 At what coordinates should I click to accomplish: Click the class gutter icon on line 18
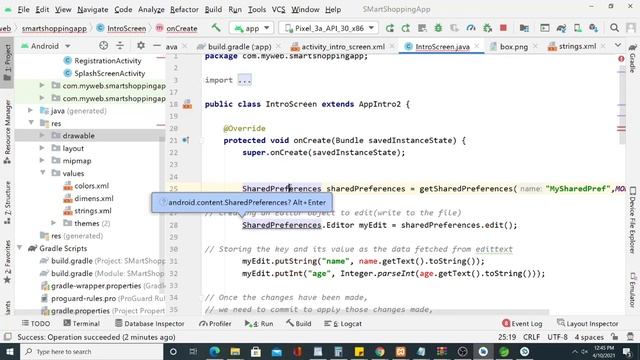pos(187,104)
